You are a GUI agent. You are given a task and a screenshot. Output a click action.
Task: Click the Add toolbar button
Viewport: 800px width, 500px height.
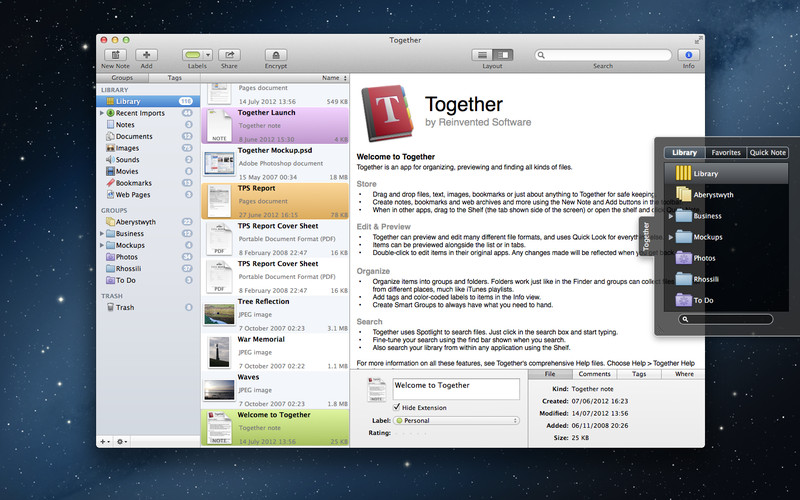(x=147, y=55)
